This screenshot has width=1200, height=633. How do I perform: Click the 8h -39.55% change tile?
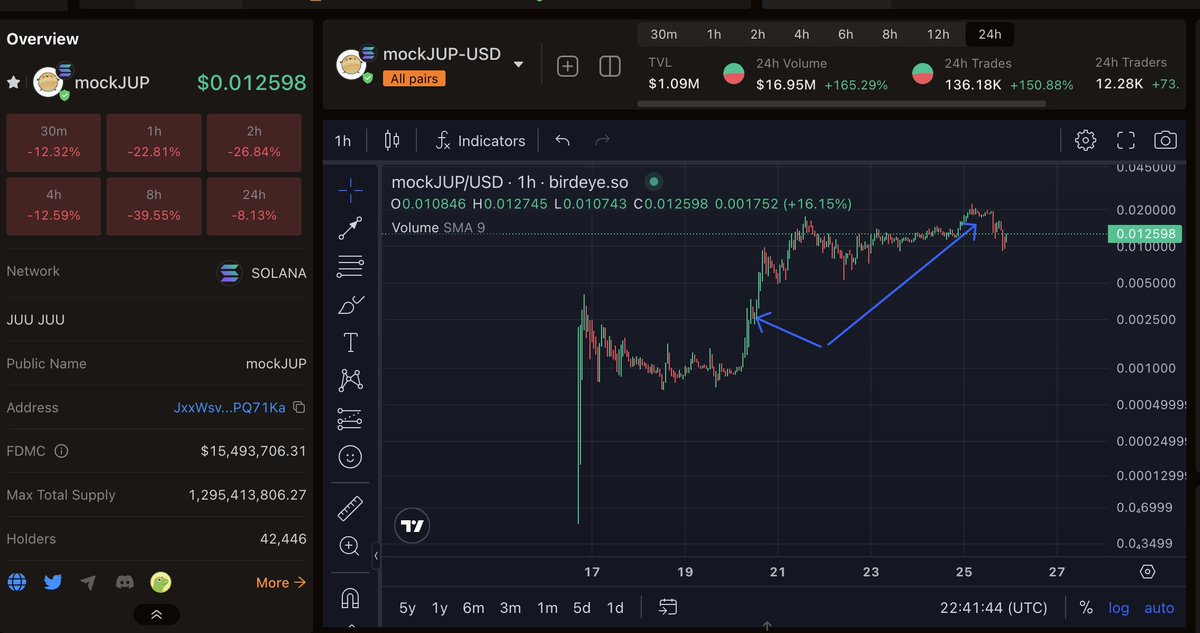[154, 205]
